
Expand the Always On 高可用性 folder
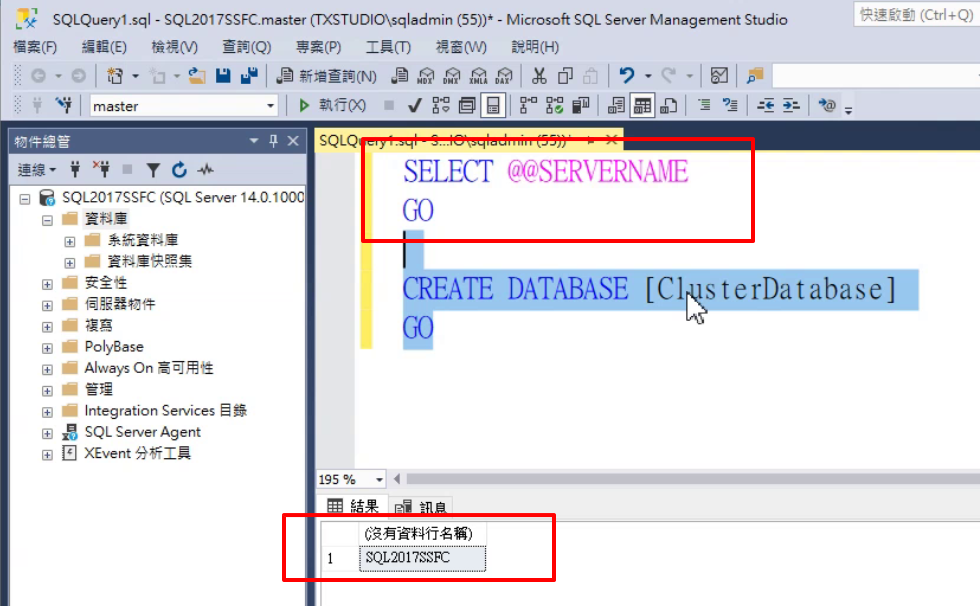48,370
